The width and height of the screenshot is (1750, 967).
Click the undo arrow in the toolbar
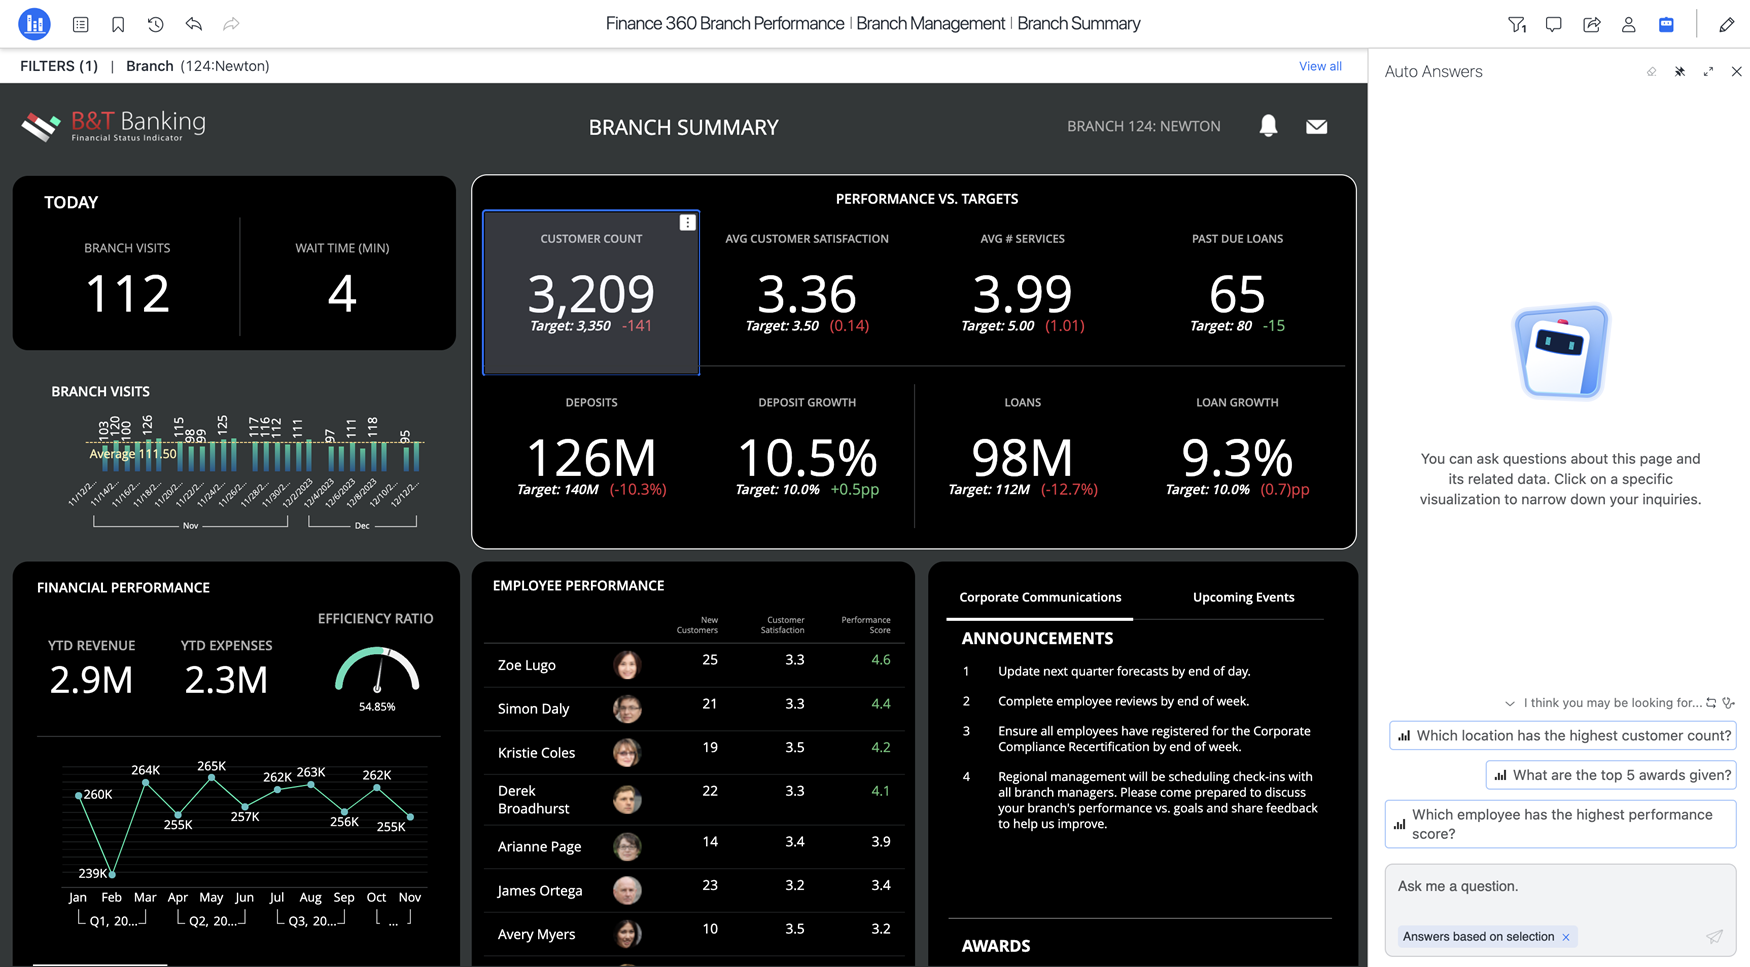pyautogui.click(x=194, y=24)
